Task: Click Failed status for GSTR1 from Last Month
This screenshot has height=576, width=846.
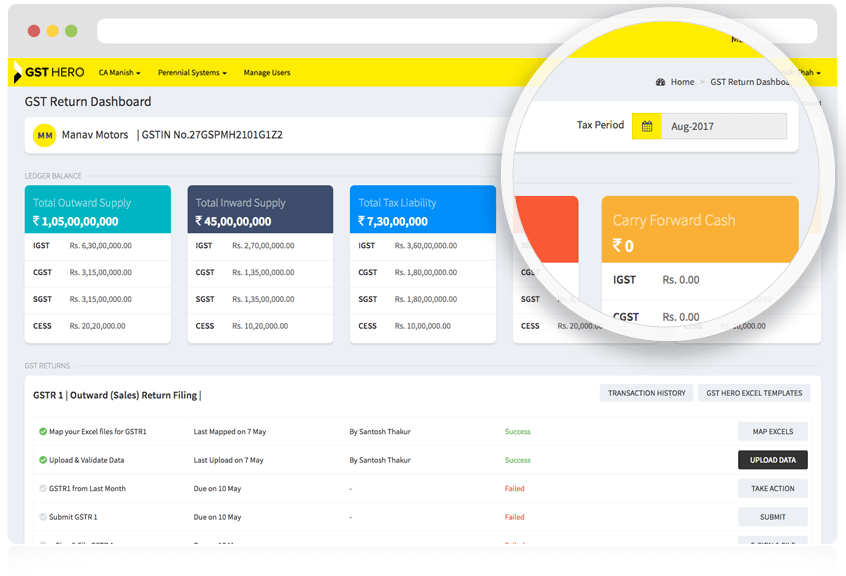Action: [x=514, y=489]
